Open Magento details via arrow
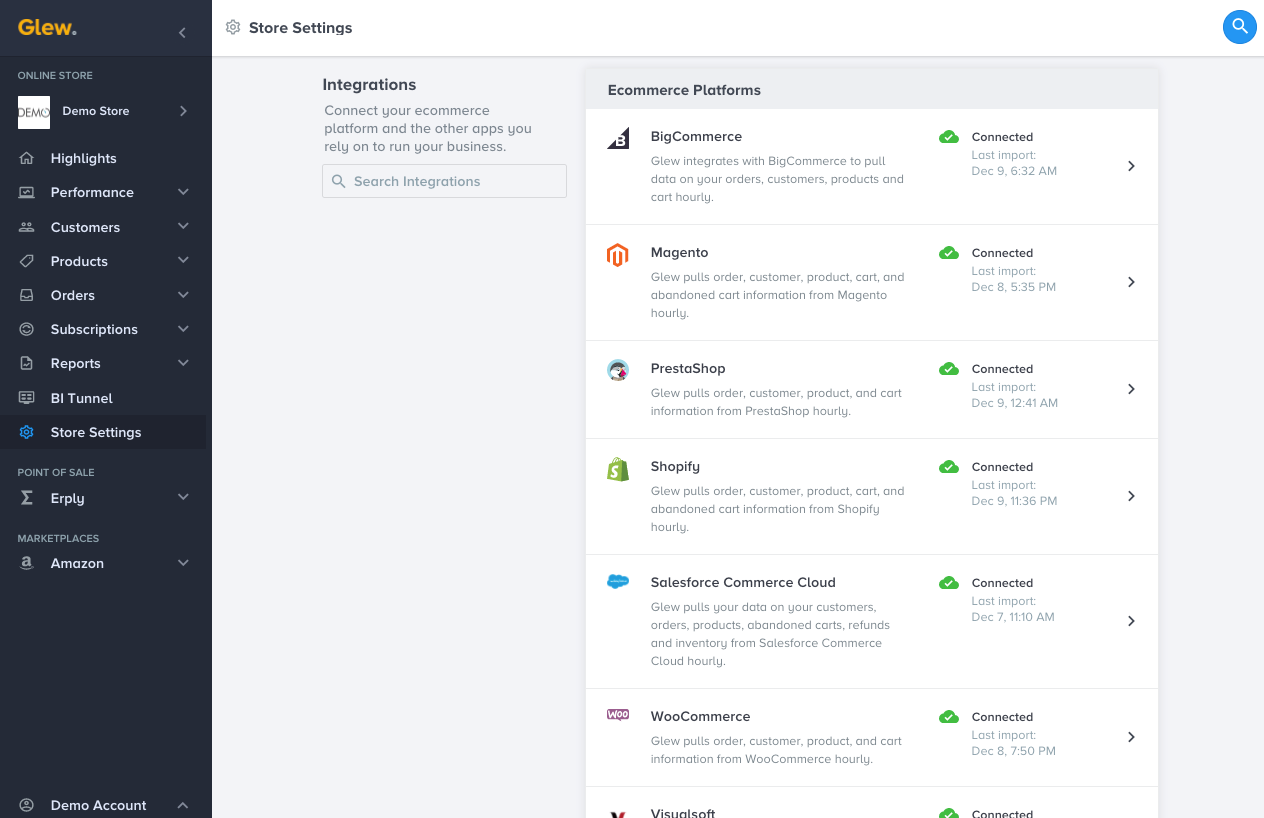The height and width of the screenshot is (818, 1264). (1131, 282)
